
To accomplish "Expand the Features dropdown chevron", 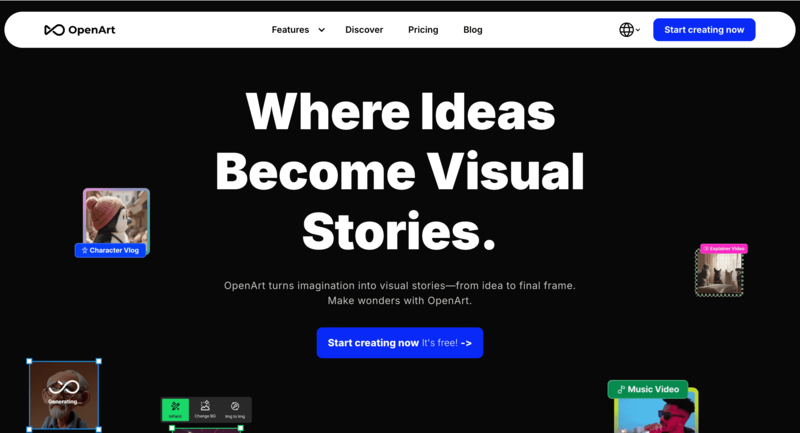I will 321,30.
